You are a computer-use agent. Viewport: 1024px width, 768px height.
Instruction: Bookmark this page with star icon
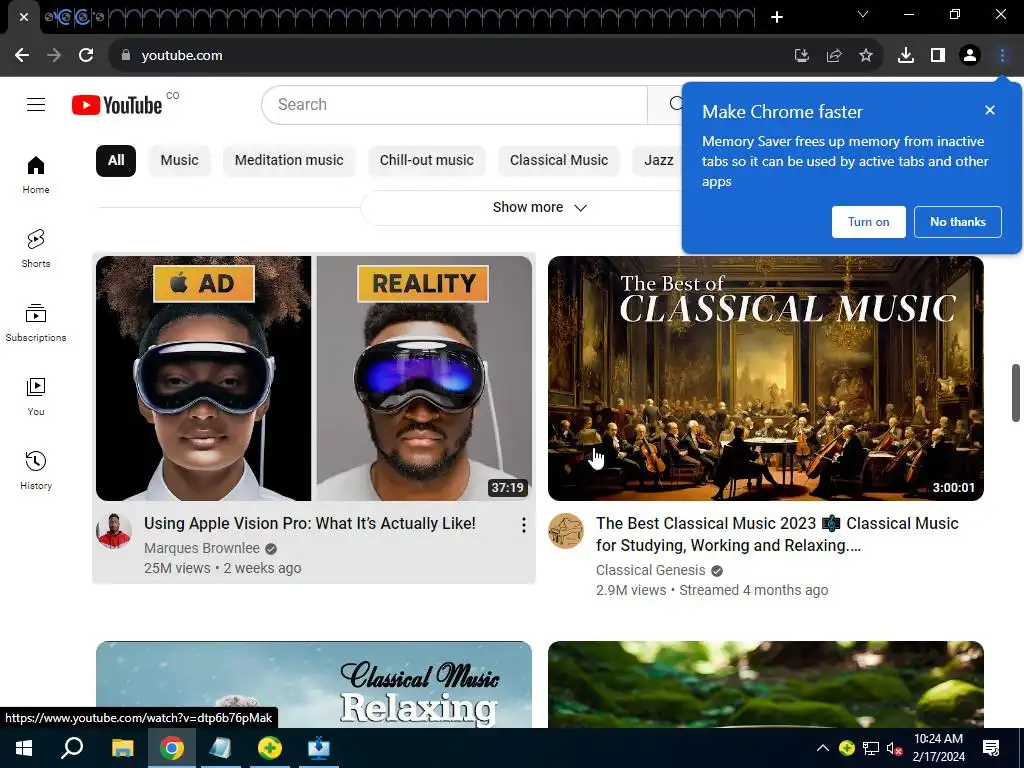[866, 56]
